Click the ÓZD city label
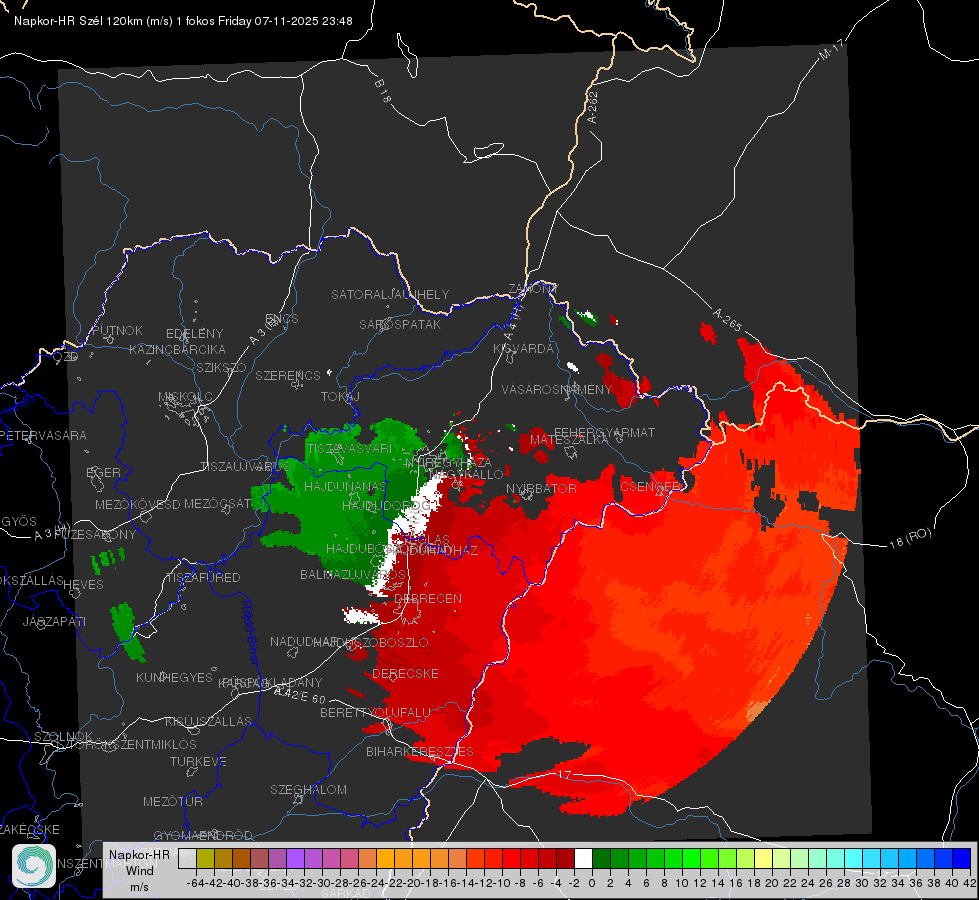 66,357
